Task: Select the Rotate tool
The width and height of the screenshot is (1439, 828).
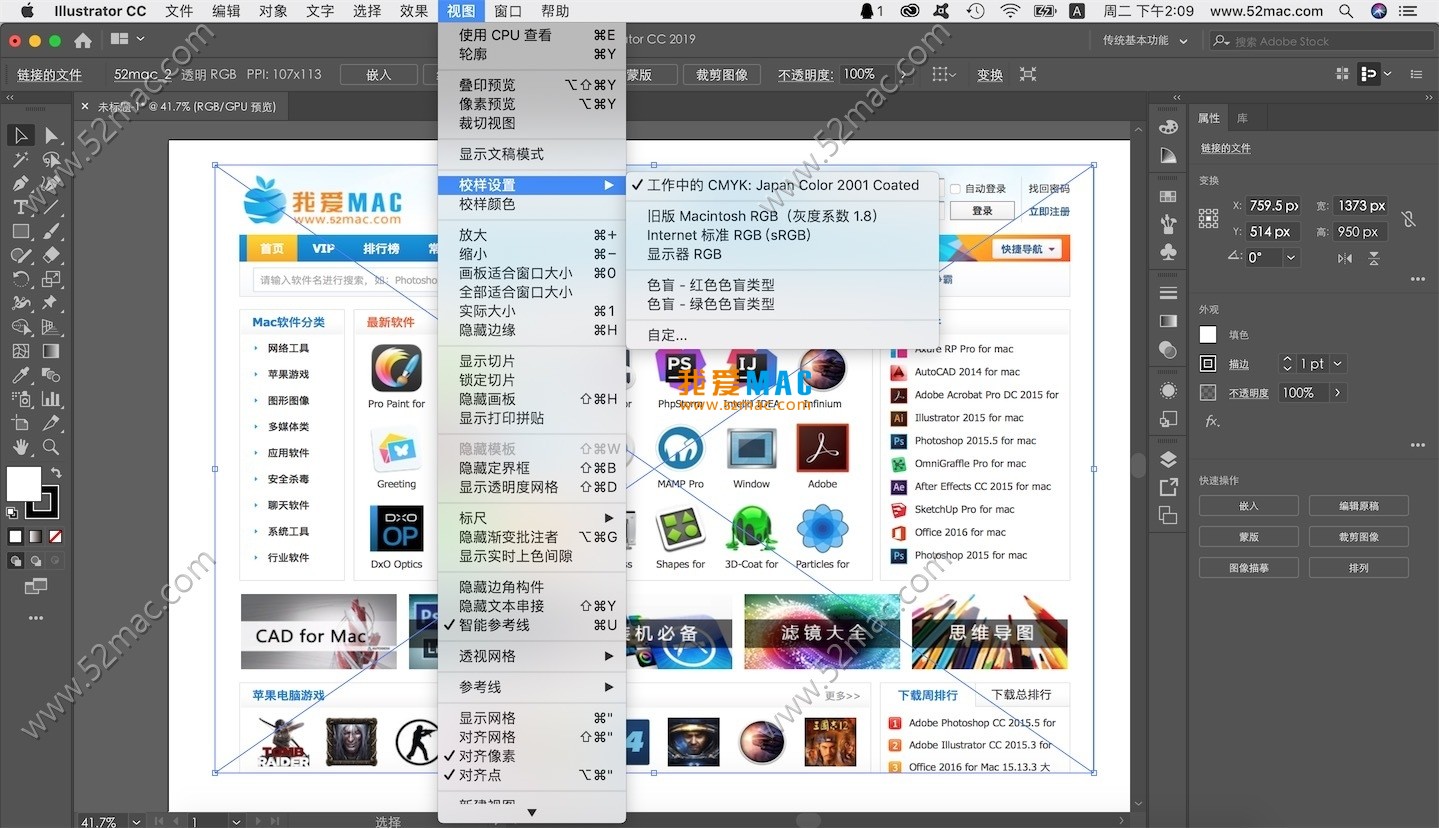Action: tap(21, 279)
